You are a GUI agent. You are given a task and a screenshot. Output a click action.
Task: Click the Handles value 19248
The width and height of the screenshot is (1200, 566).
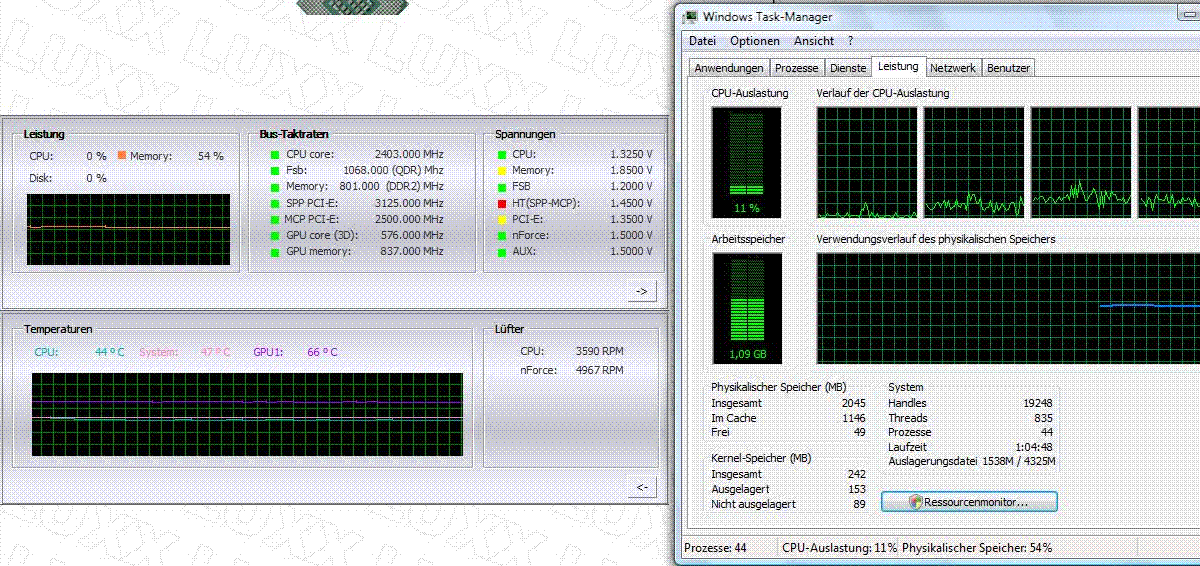pyautogui.click(x=1037, y=403)
